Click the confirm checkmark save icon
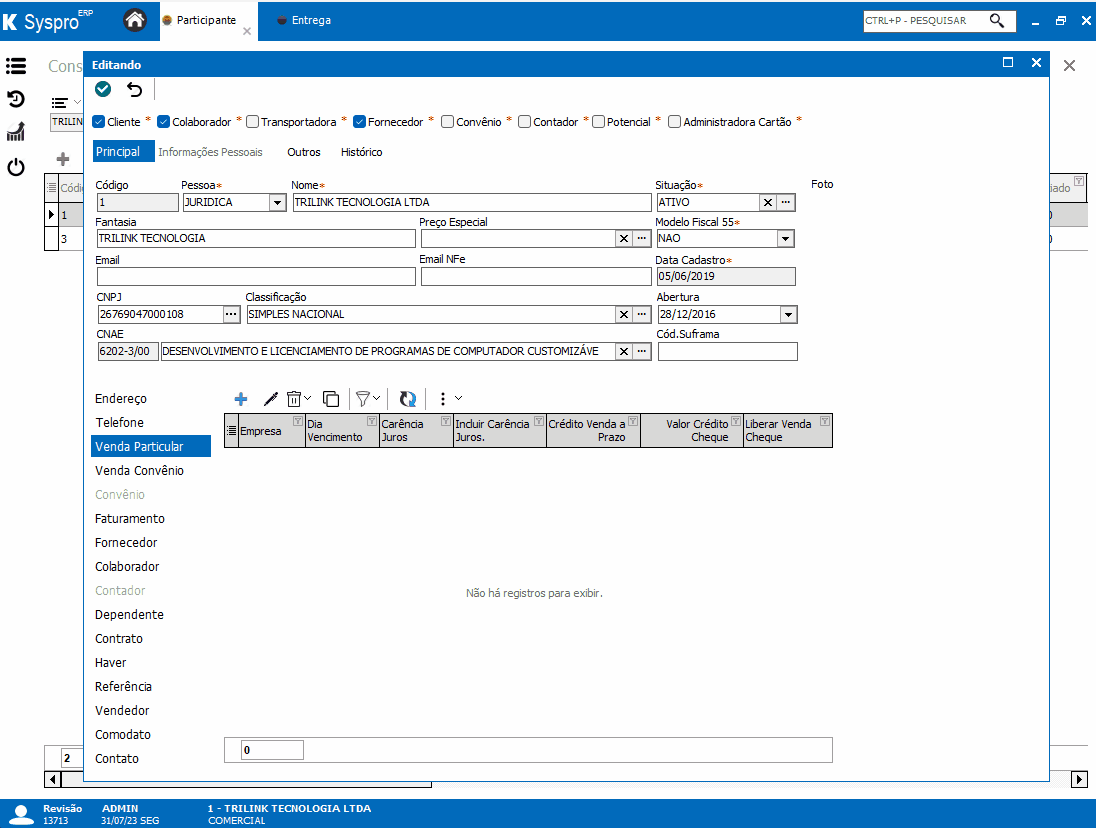Screen dimensions: 1096x828 click(x=103, y=90)
